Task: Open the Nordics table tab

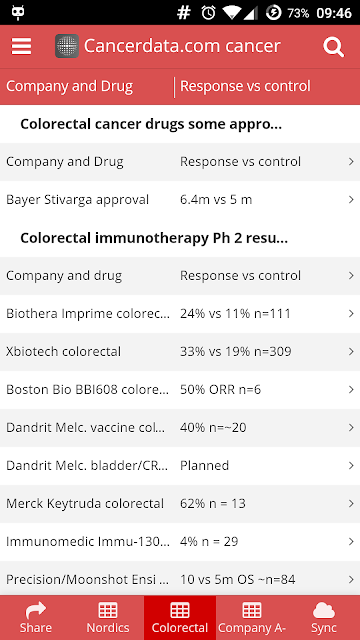Action: coord(108,617)
